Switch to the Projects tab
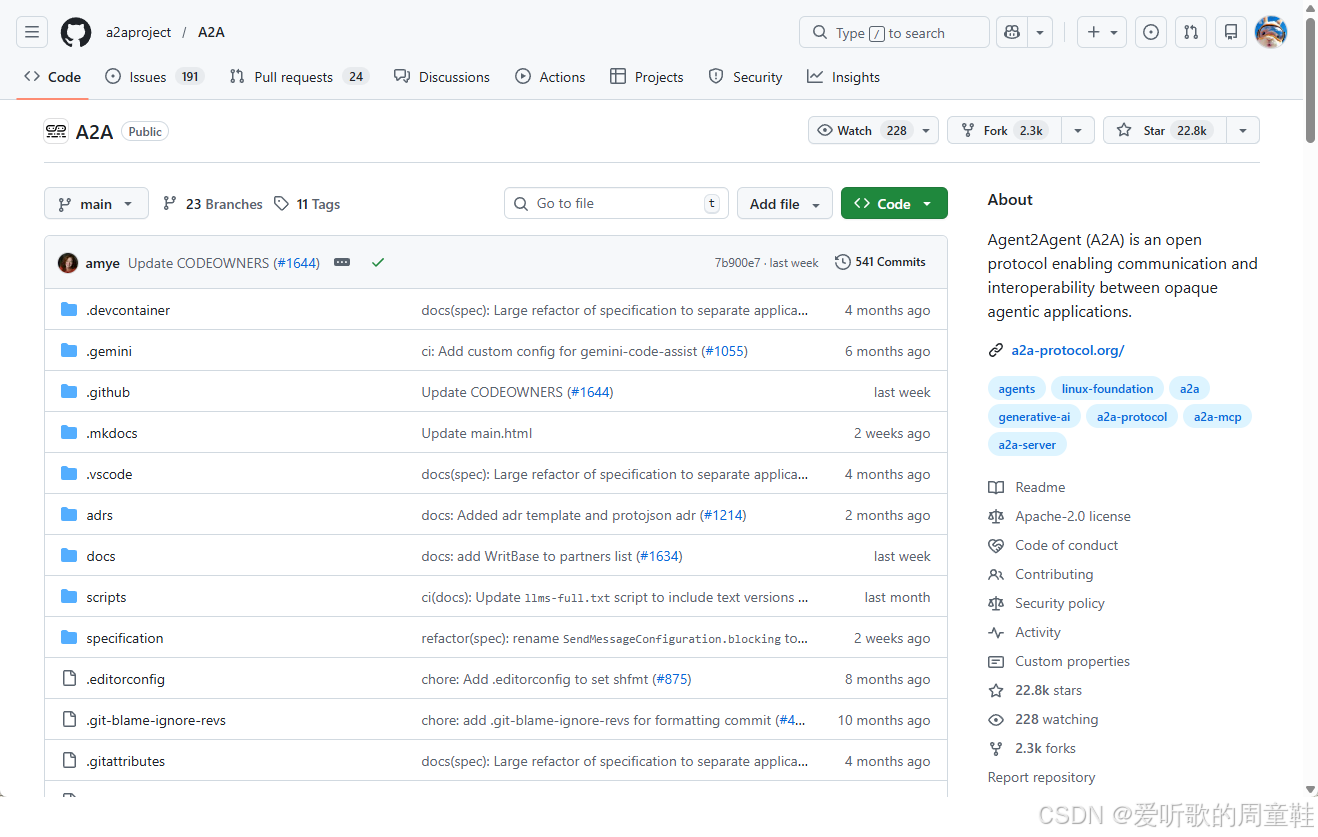The height and width of the screenshot is (837, 1318). point(647,77)
